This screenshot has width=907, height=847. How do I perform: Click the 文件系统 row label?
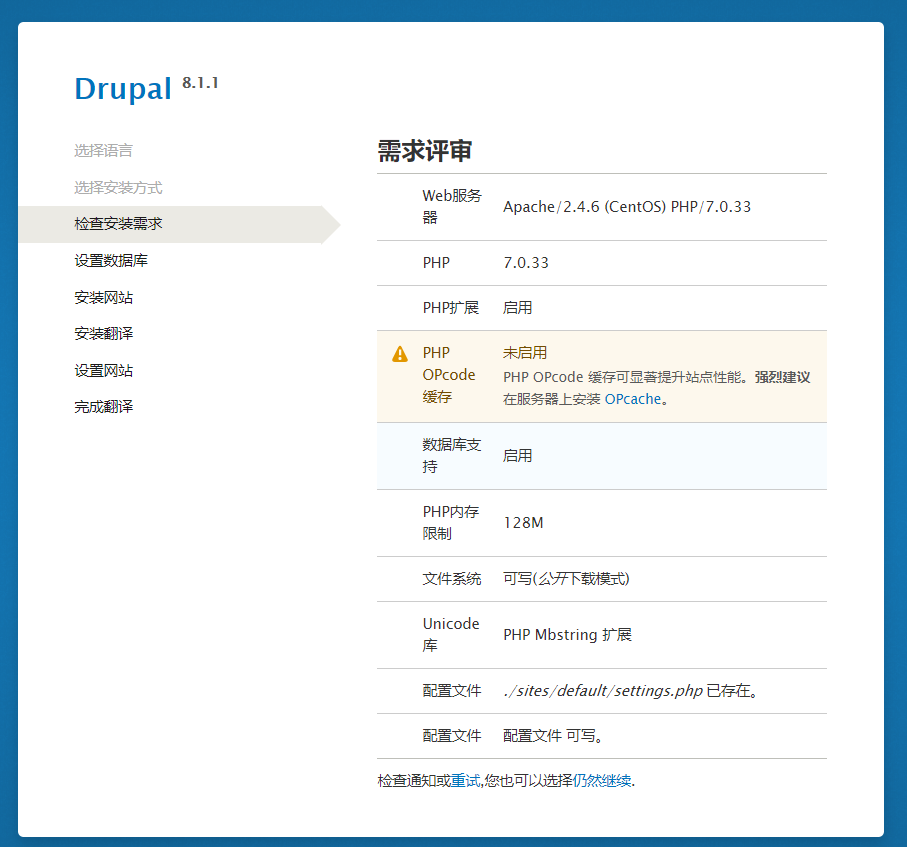click(452, 579)
